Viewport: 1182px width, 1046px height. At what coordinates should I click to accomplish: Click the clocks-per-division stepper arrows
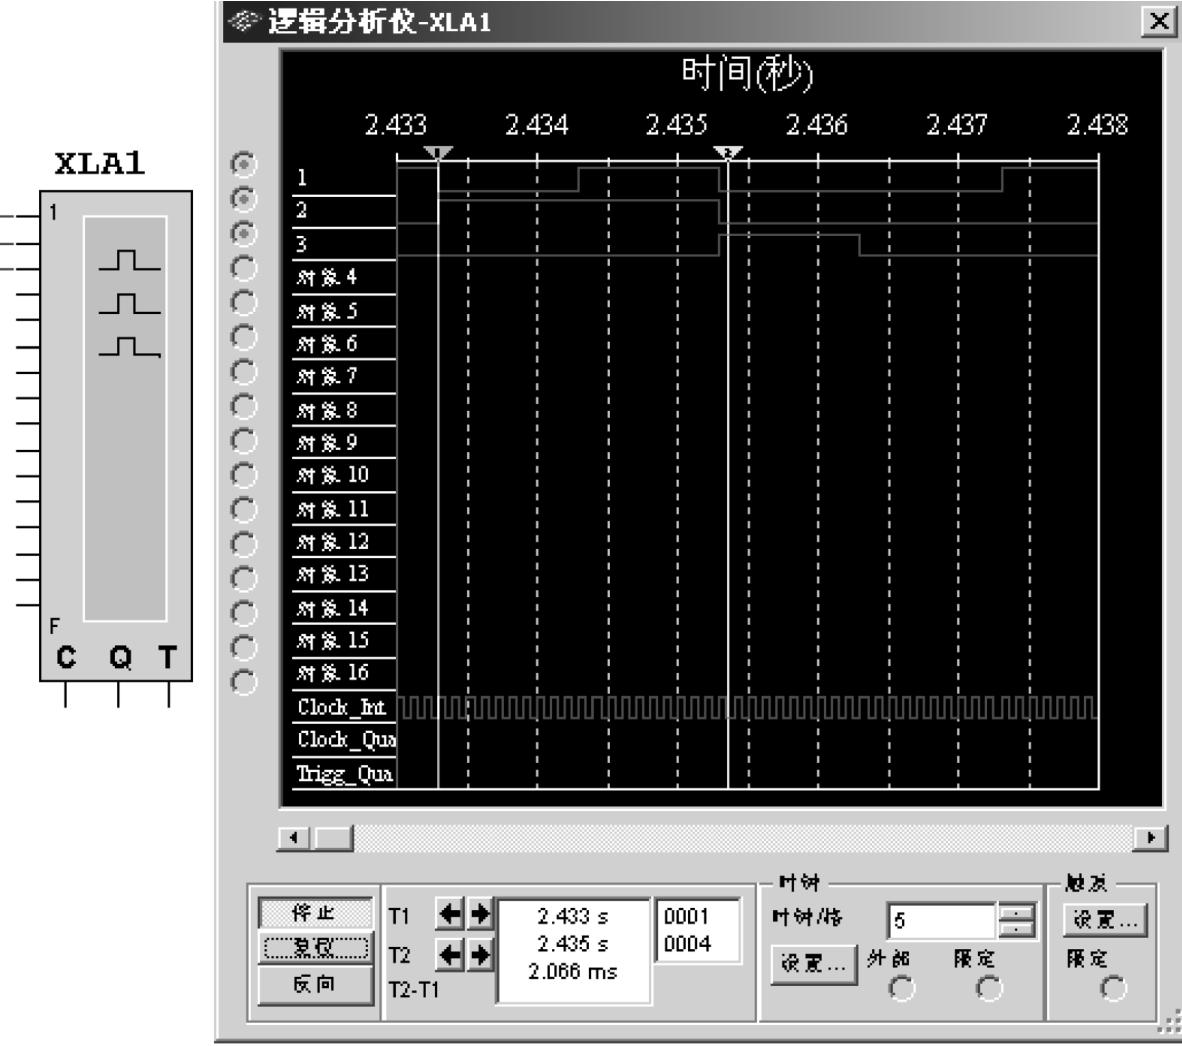click(x=1017, y=920)
